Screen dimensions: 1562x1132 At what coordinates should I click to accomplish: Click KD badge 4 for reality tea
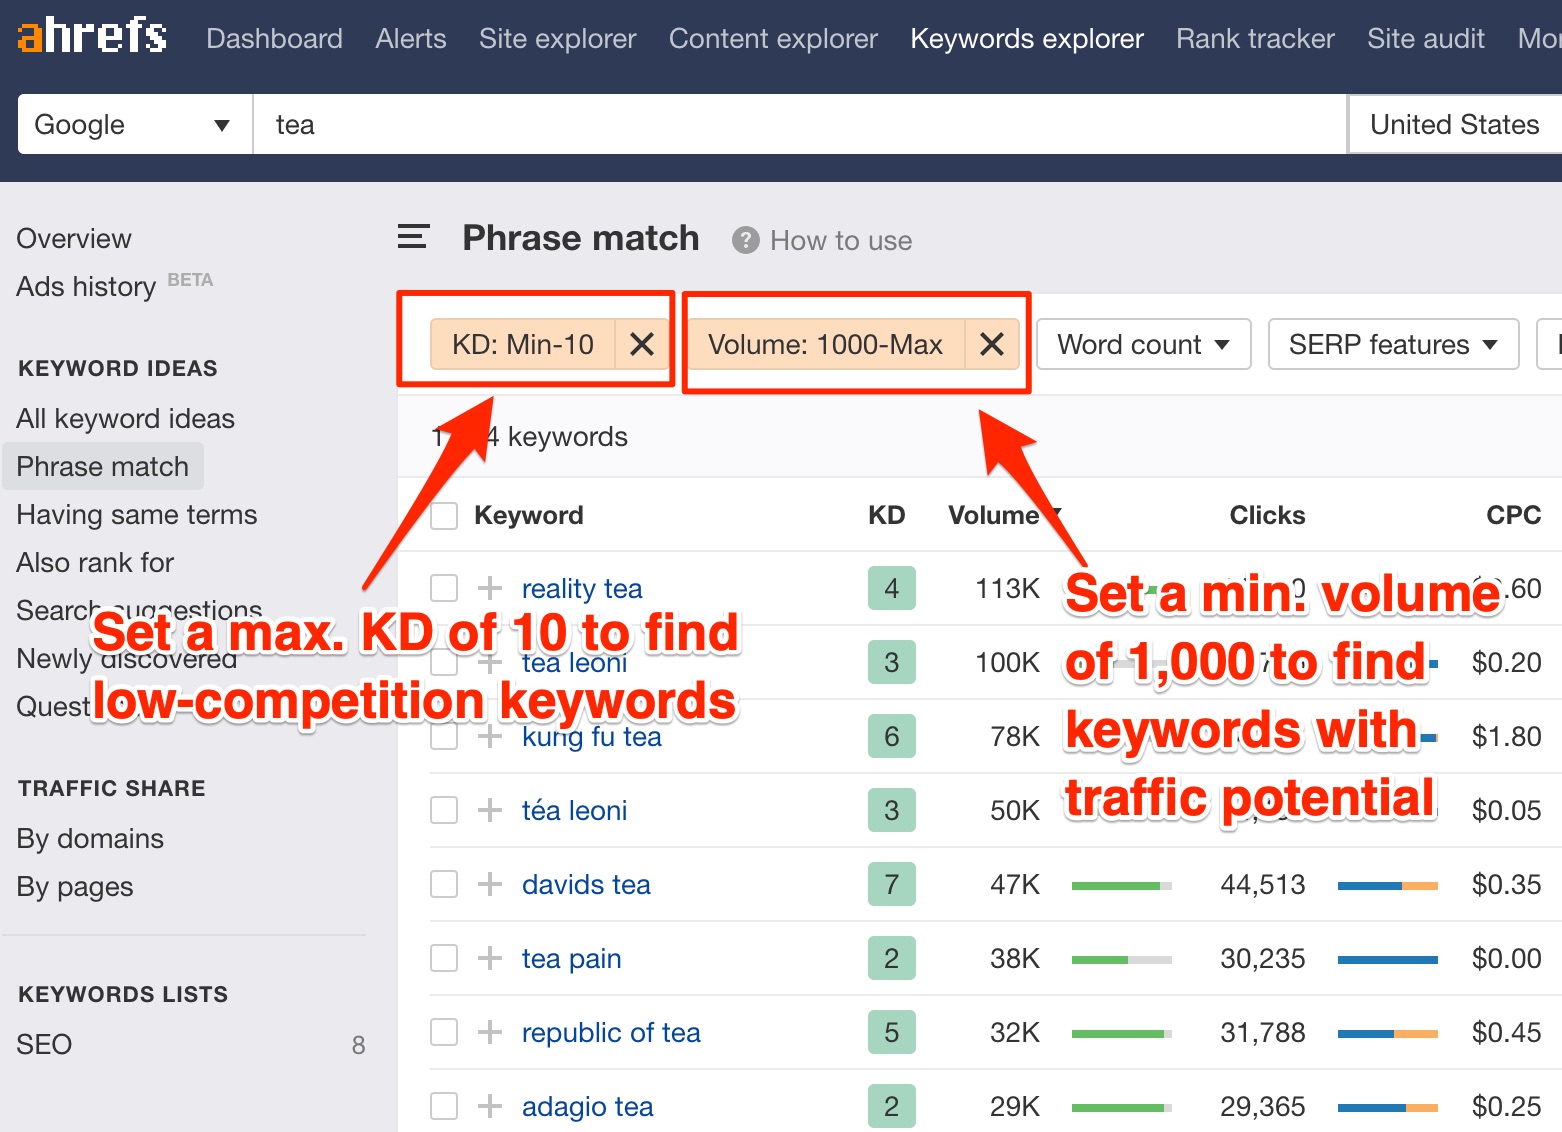[891, 588]
